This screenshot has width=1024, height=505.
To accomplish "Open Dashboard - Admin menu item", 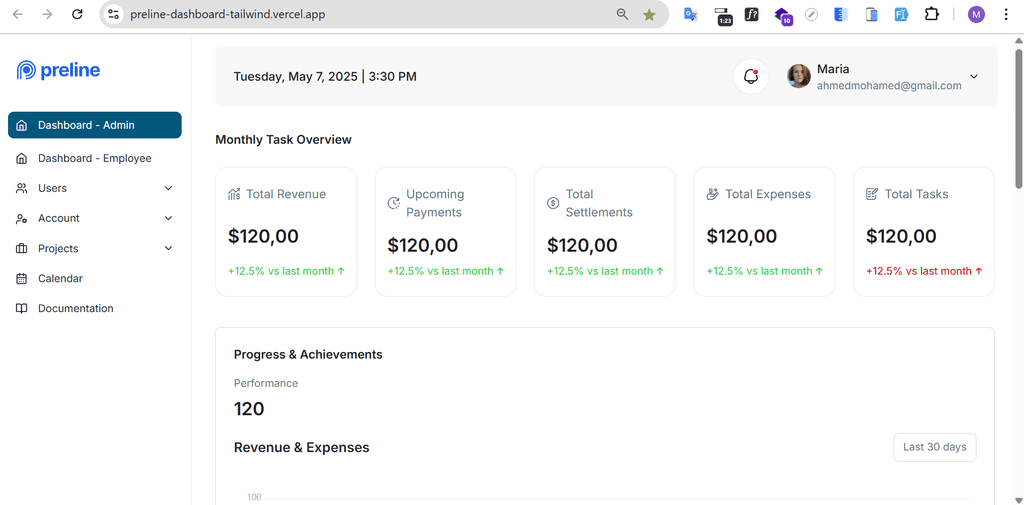I will pos(95,125).
